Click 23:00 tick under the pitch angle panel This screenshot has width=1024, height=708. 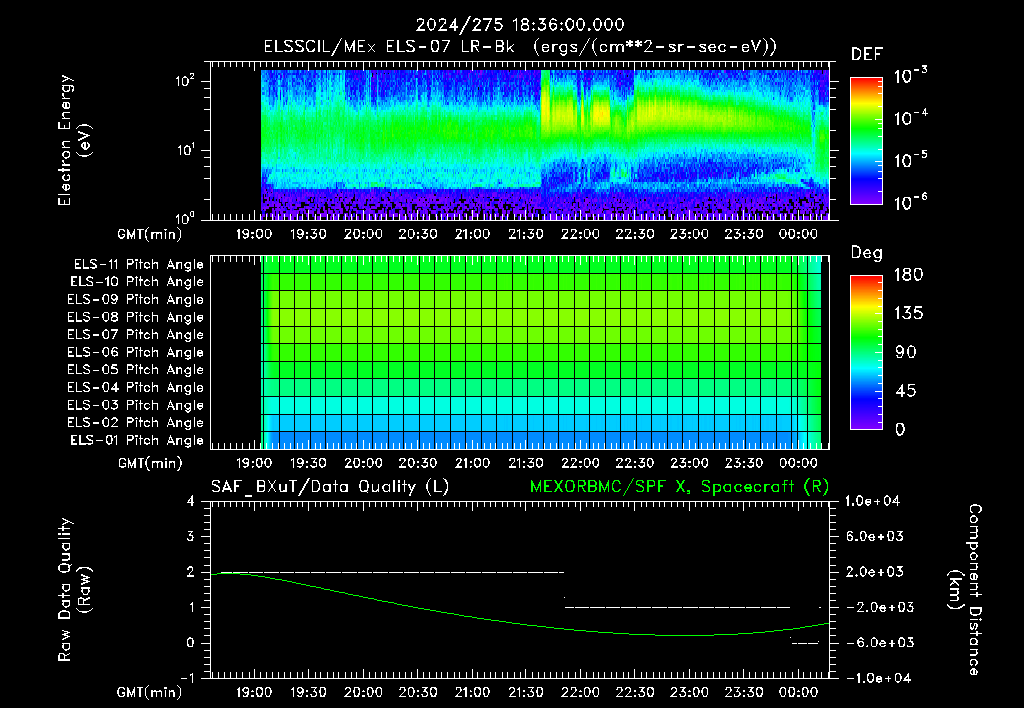click(689, 463)
